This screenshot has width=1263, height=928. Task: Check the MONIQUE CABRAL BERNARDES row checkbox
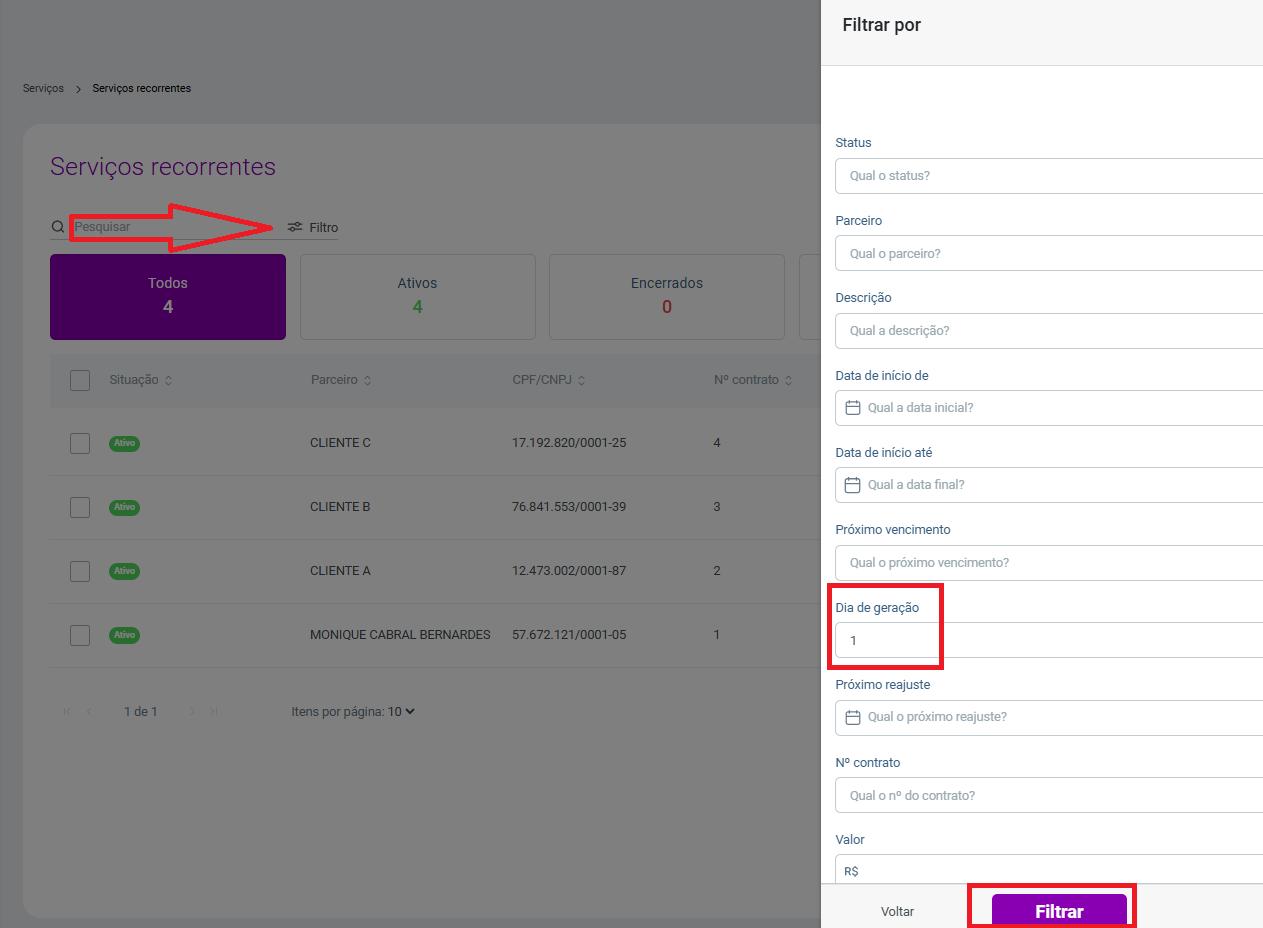click(x=80, y=635)
